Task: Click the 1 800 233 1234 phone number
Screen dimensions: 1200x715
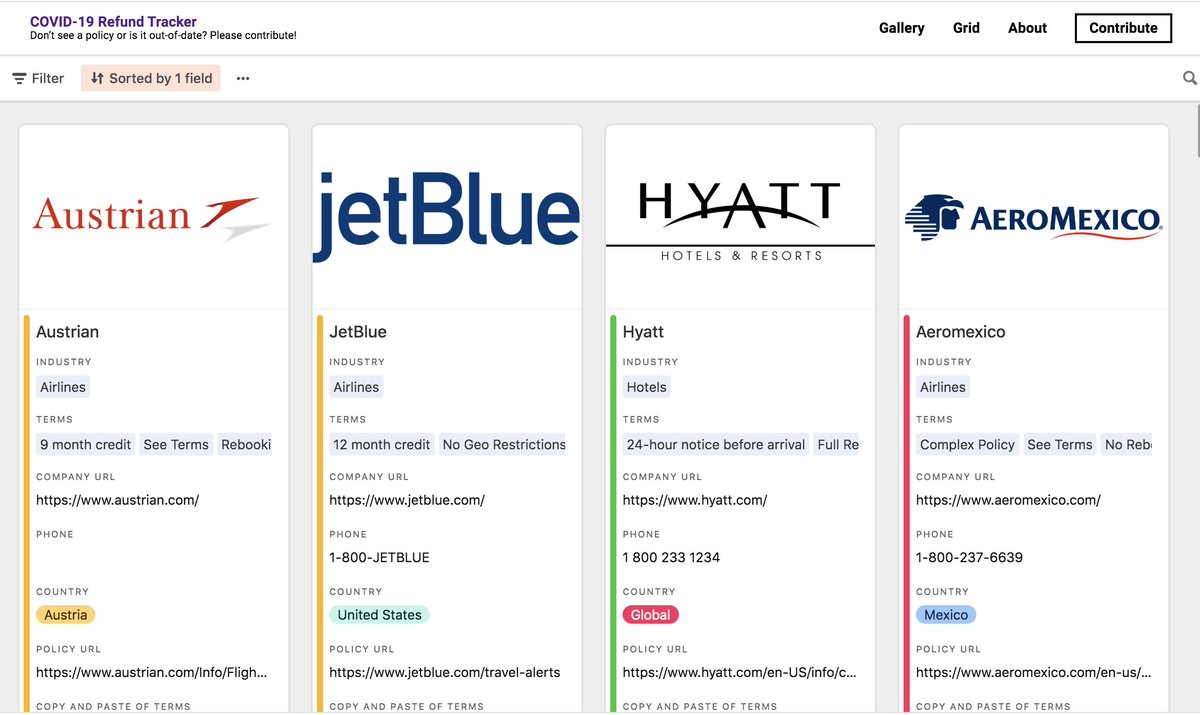Action: tap(671, 558)
